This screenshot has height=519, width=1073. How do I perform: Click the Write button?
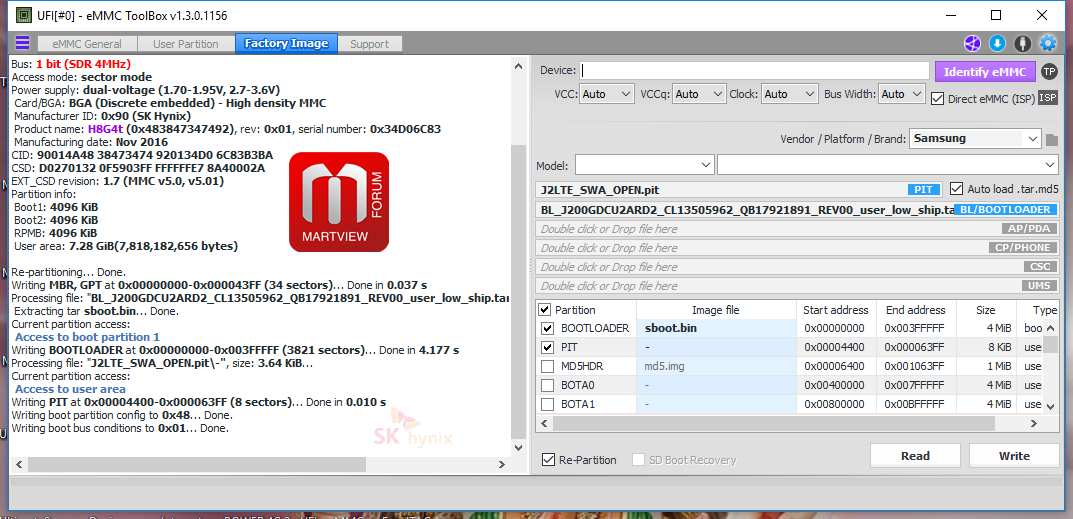pyautogui.click(x=1014, y=456)
